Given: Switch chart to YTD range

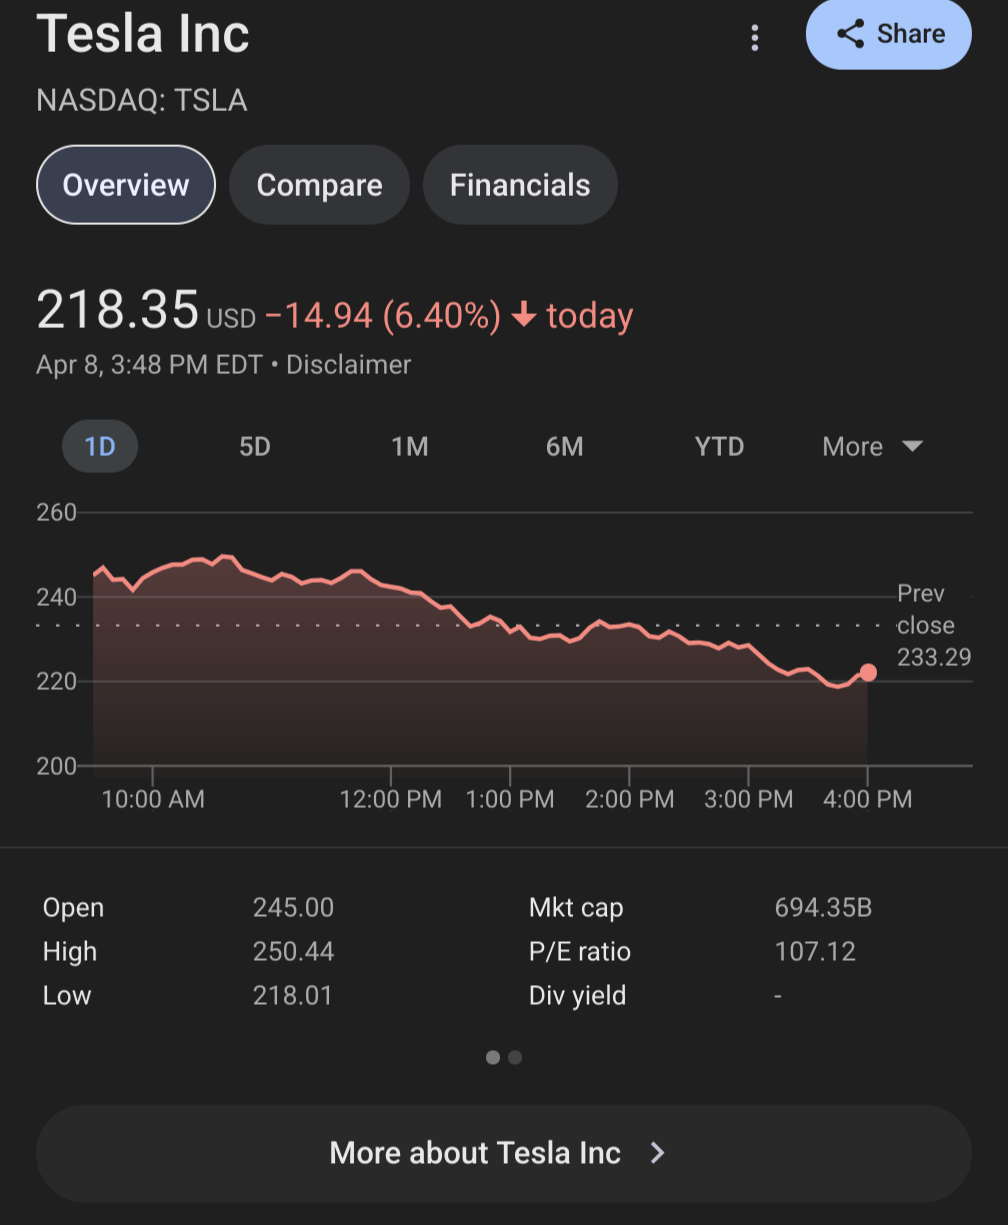Looking at the screenshot, I should click(x=720, y=446).
